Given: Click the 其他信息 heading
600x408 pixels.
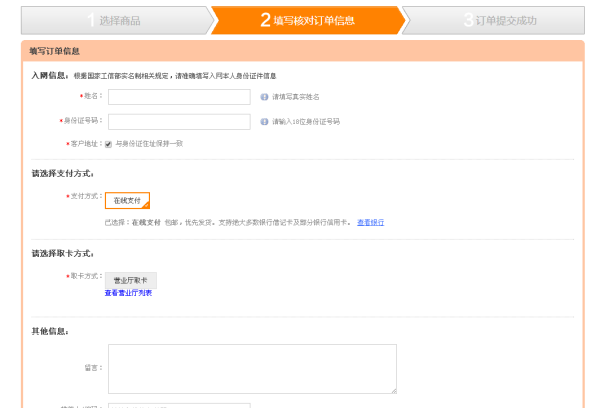Looking at the screenshot, I should [50, 331].
